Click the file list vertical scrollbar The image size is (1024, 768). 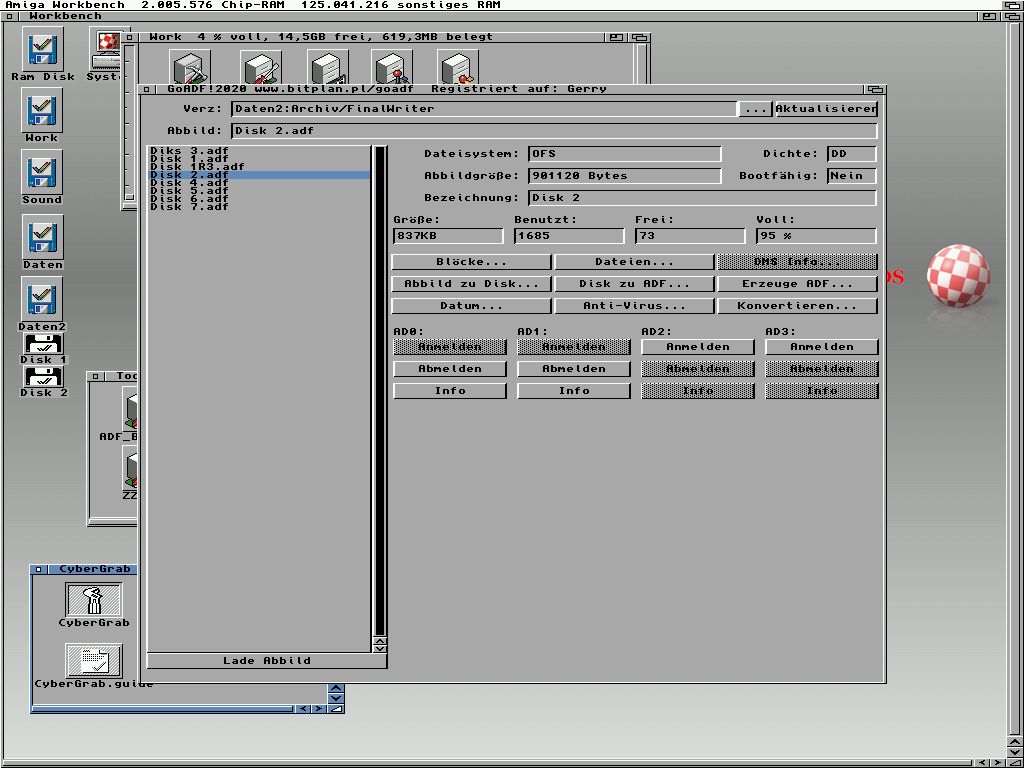point(380,391)
